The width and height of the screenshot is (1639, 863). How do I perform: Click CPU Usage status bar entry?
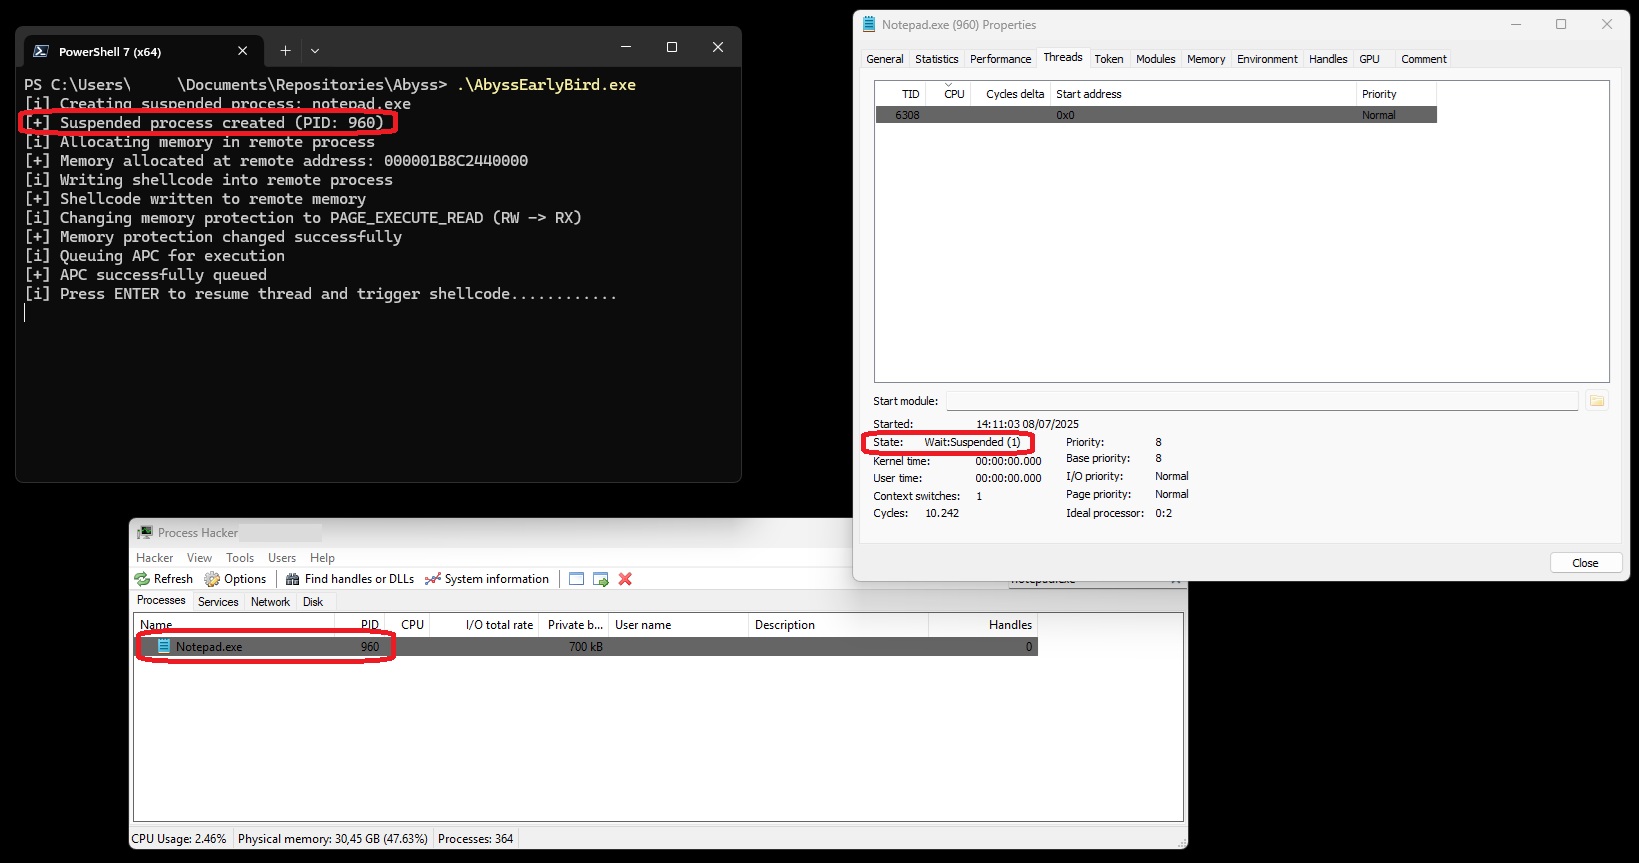(x=179, y=839)
